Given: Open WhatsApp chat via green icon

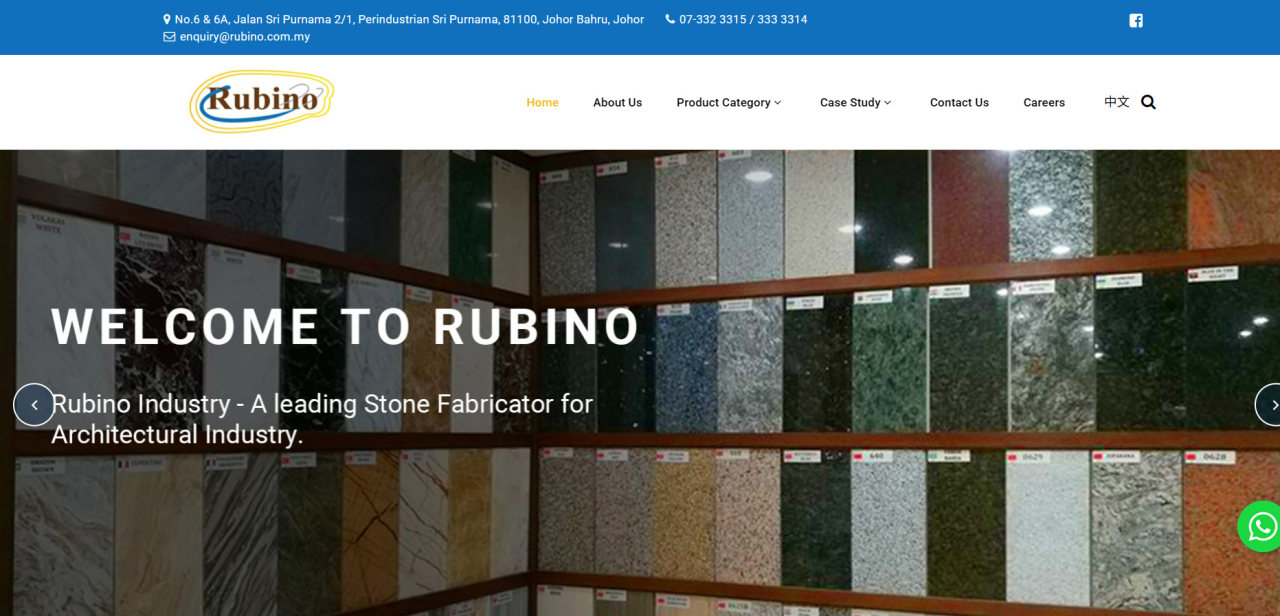Looking at the screenshot, I should click(x=1259, y=526).
